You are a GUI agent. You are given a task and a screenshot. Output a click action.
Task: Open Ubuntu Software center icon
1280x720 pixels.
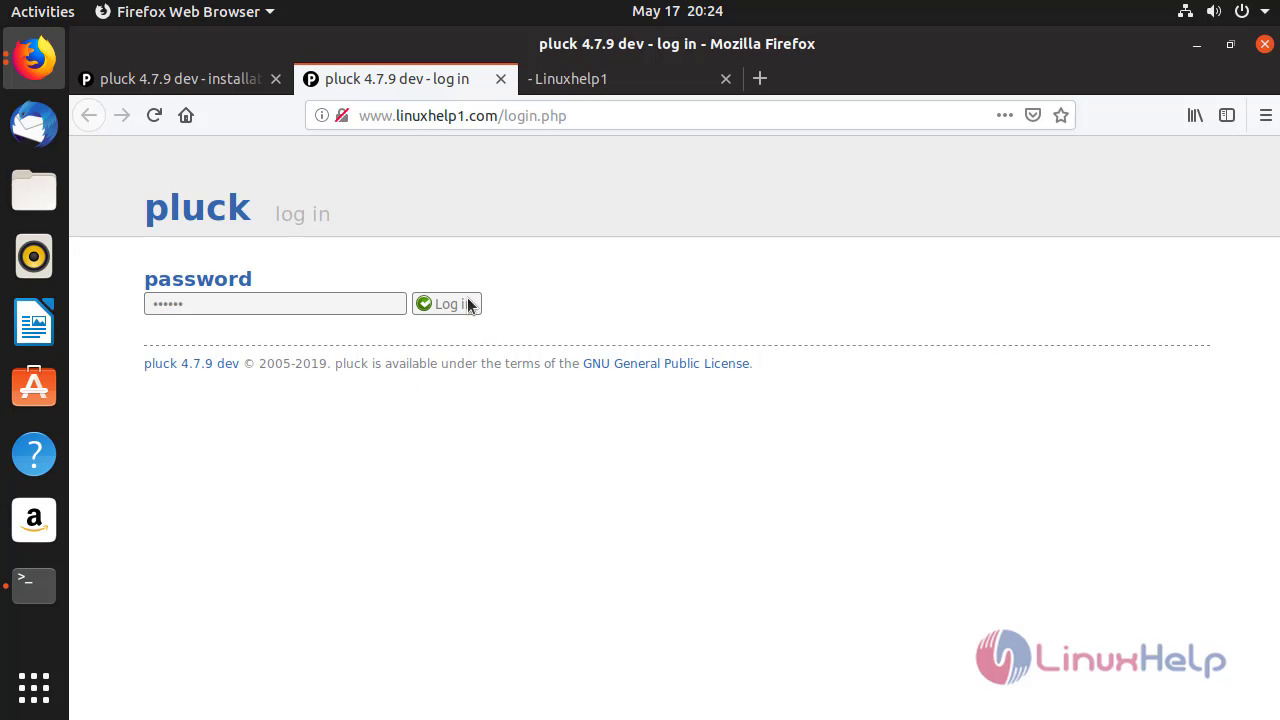[x=34, y=388]
